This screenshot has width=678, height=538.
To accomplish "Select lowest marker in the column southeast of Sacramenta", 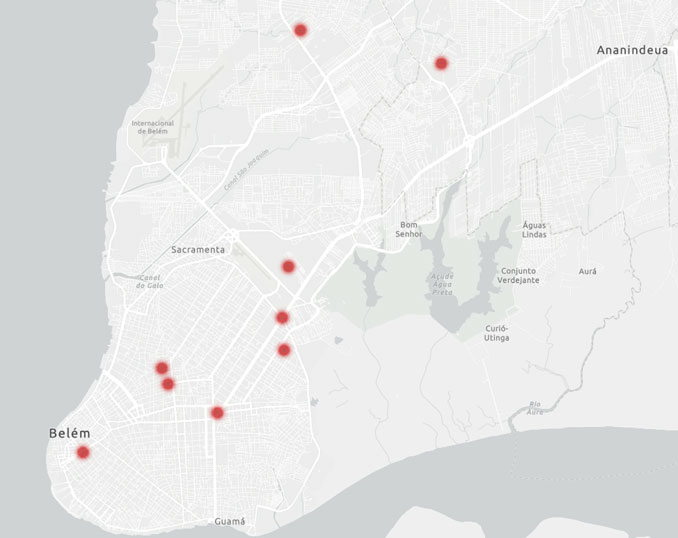I will point(284,350).
